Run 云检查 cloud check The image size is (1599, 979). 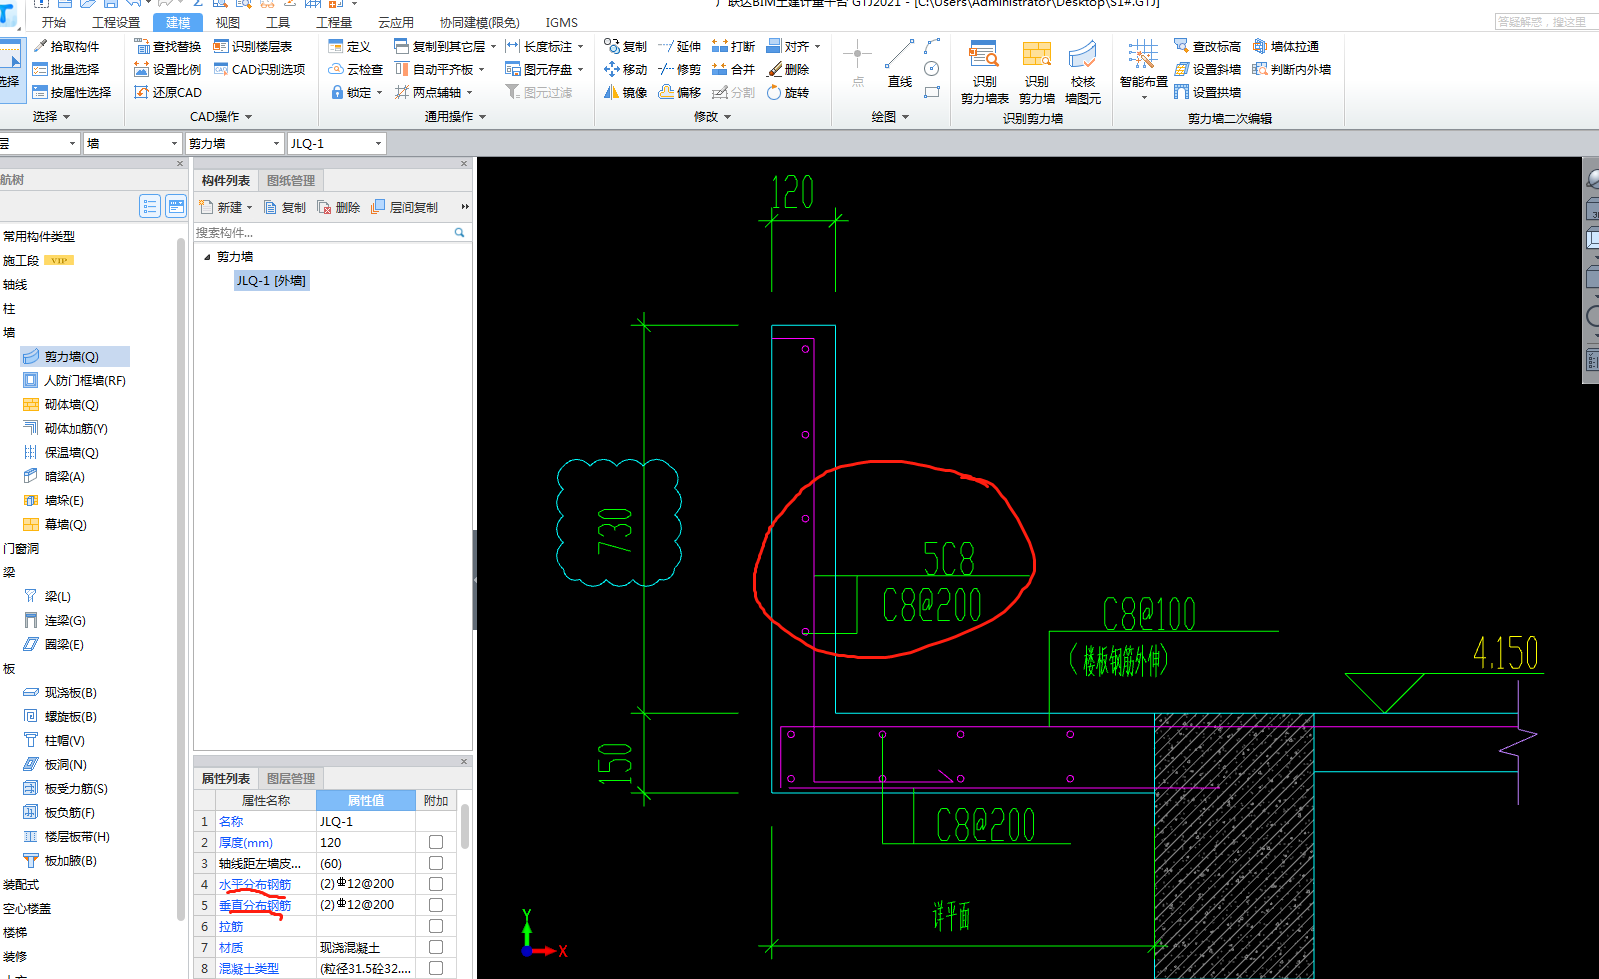pos(356,69)
